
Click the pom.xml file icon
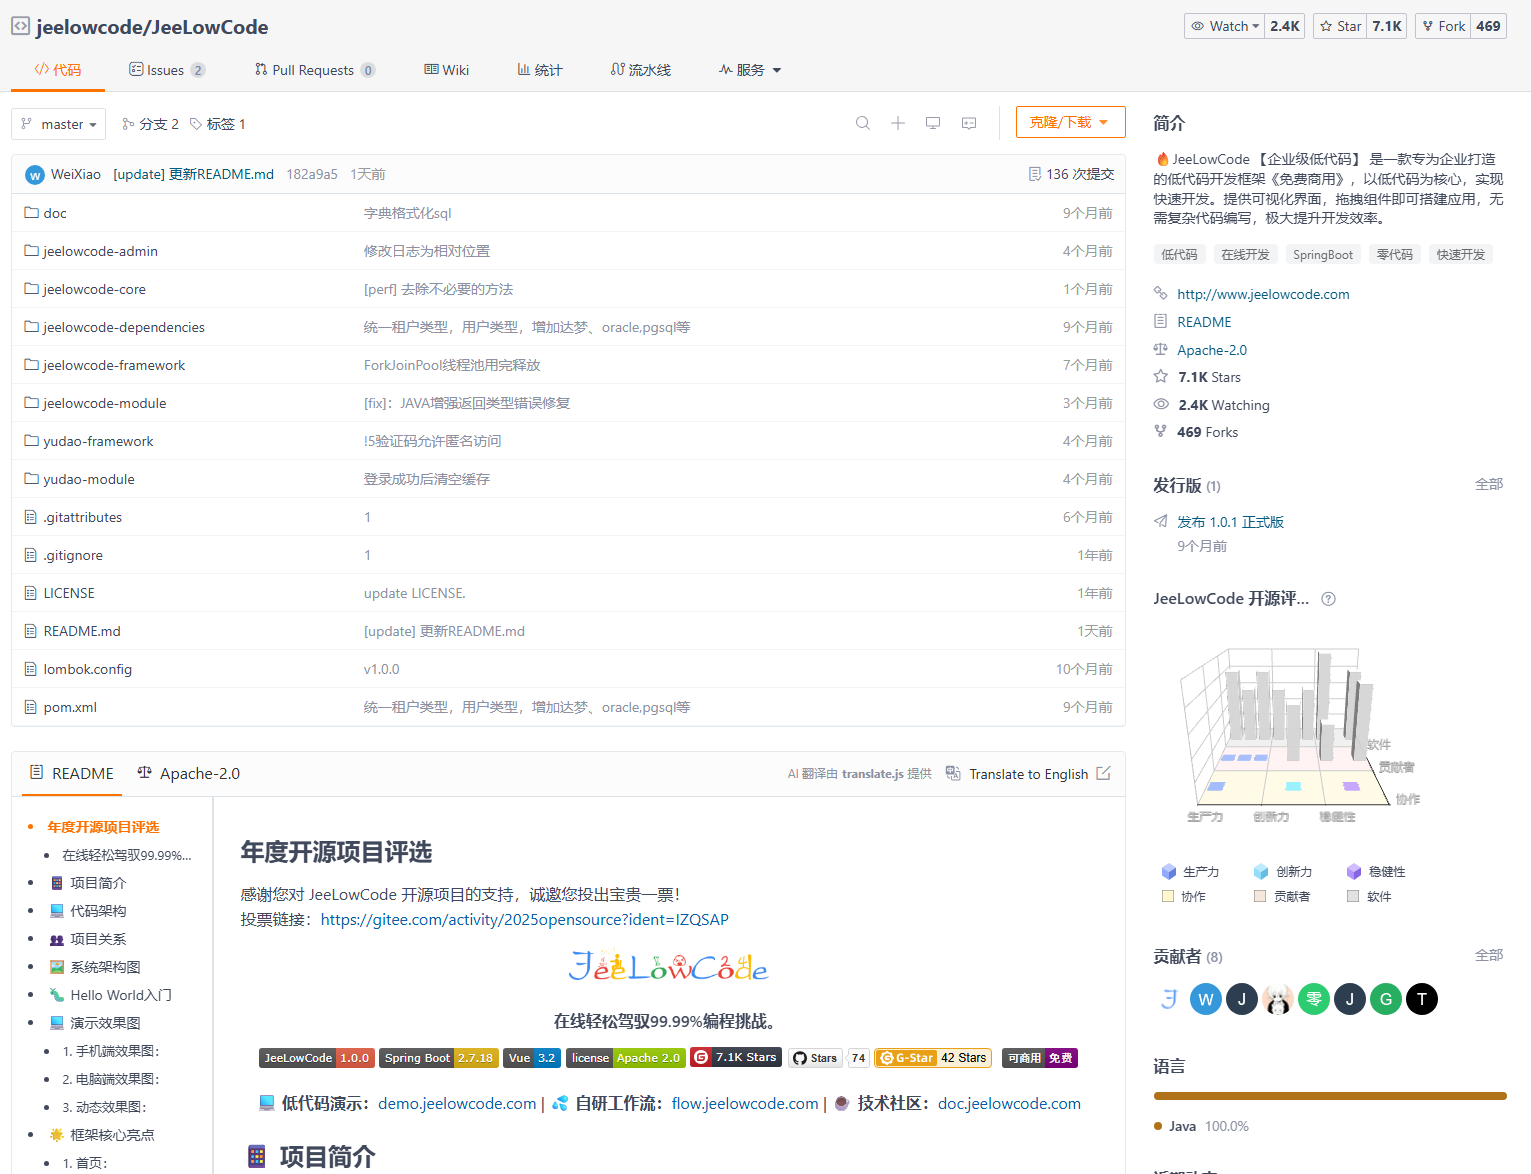[x=31, y=707]
